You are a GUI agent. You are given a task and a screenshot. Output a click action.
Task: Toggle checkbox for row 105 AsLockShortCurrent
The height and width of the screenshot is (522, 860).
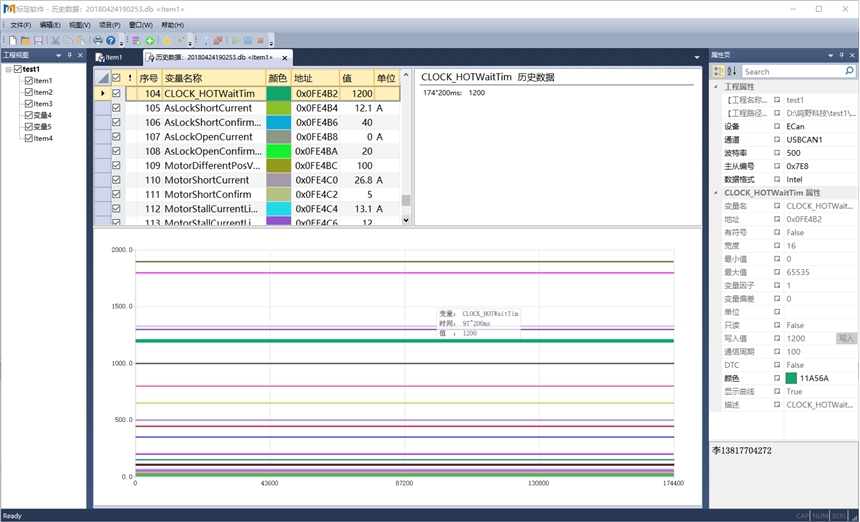click(117, 108)
